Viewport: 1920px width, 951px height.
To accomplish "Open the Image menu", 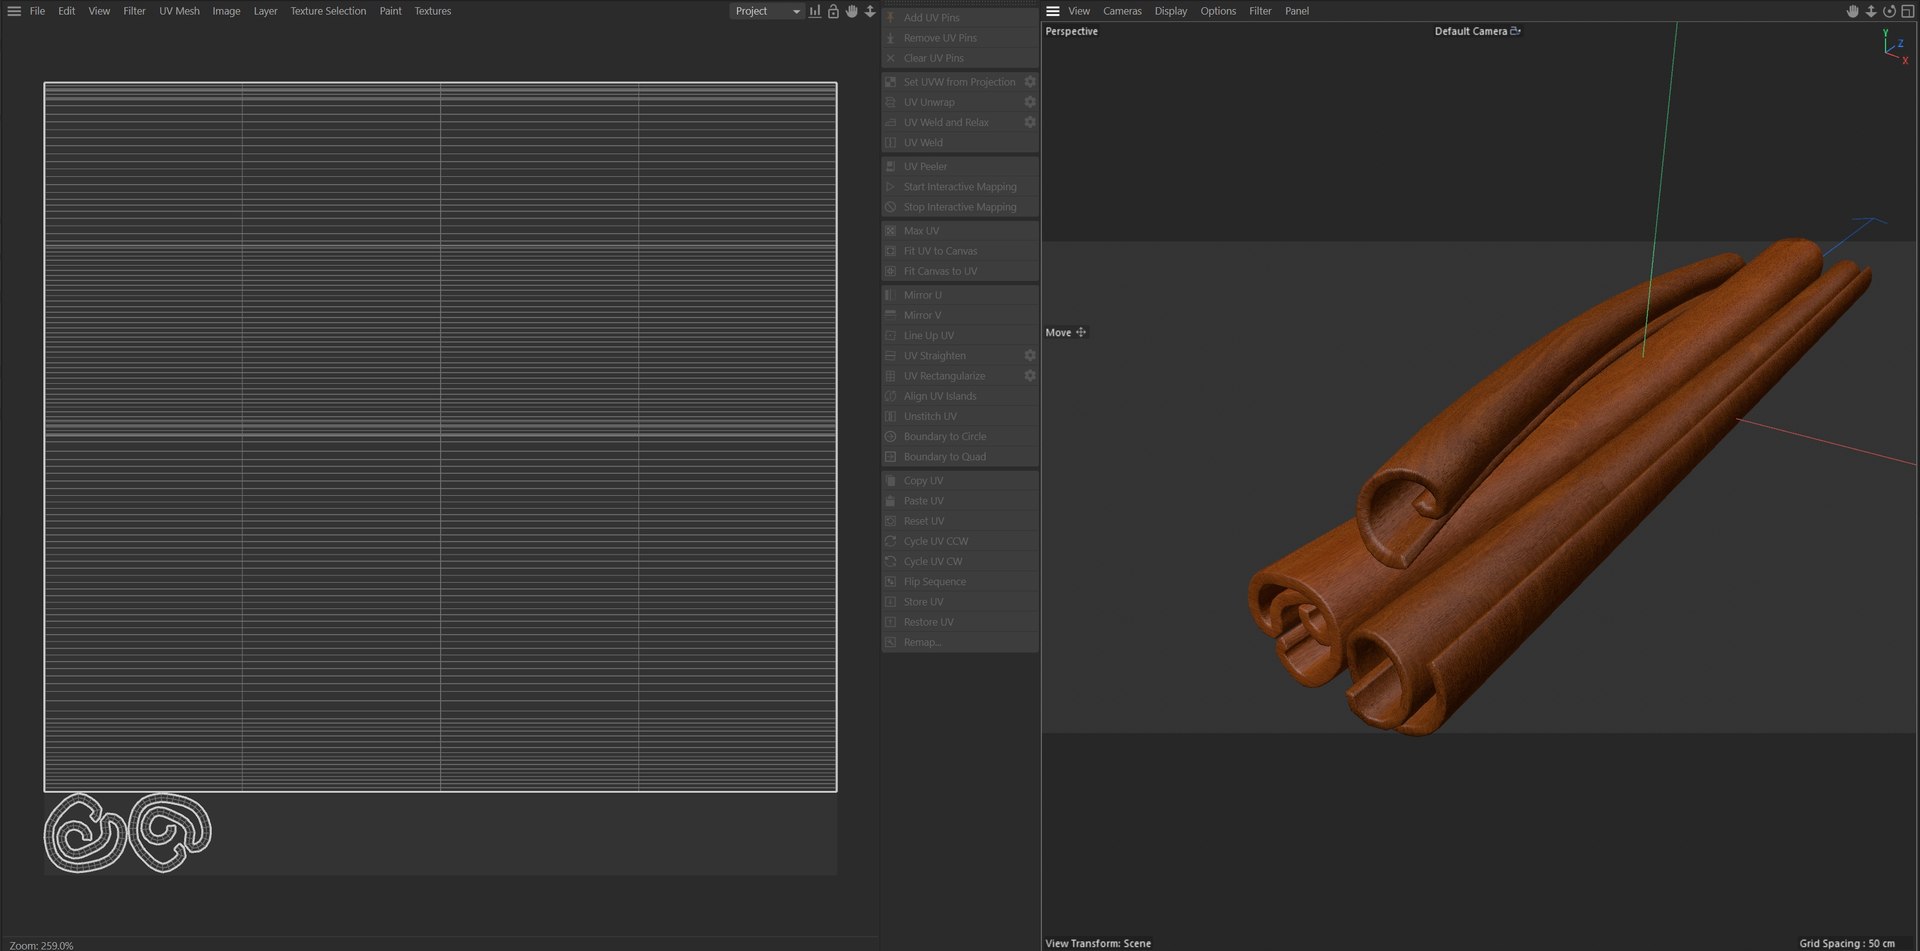I will tap(226, 11).
